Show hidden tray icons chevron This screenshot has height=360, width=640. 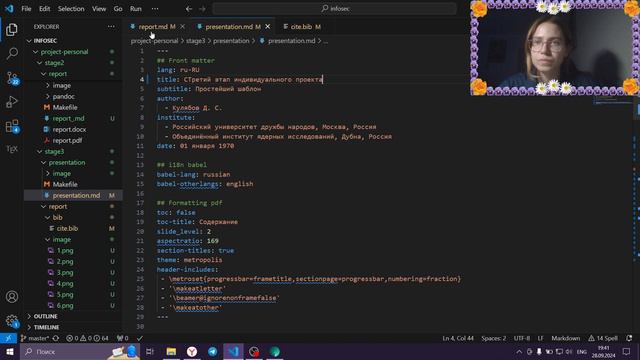pos(519,351)
